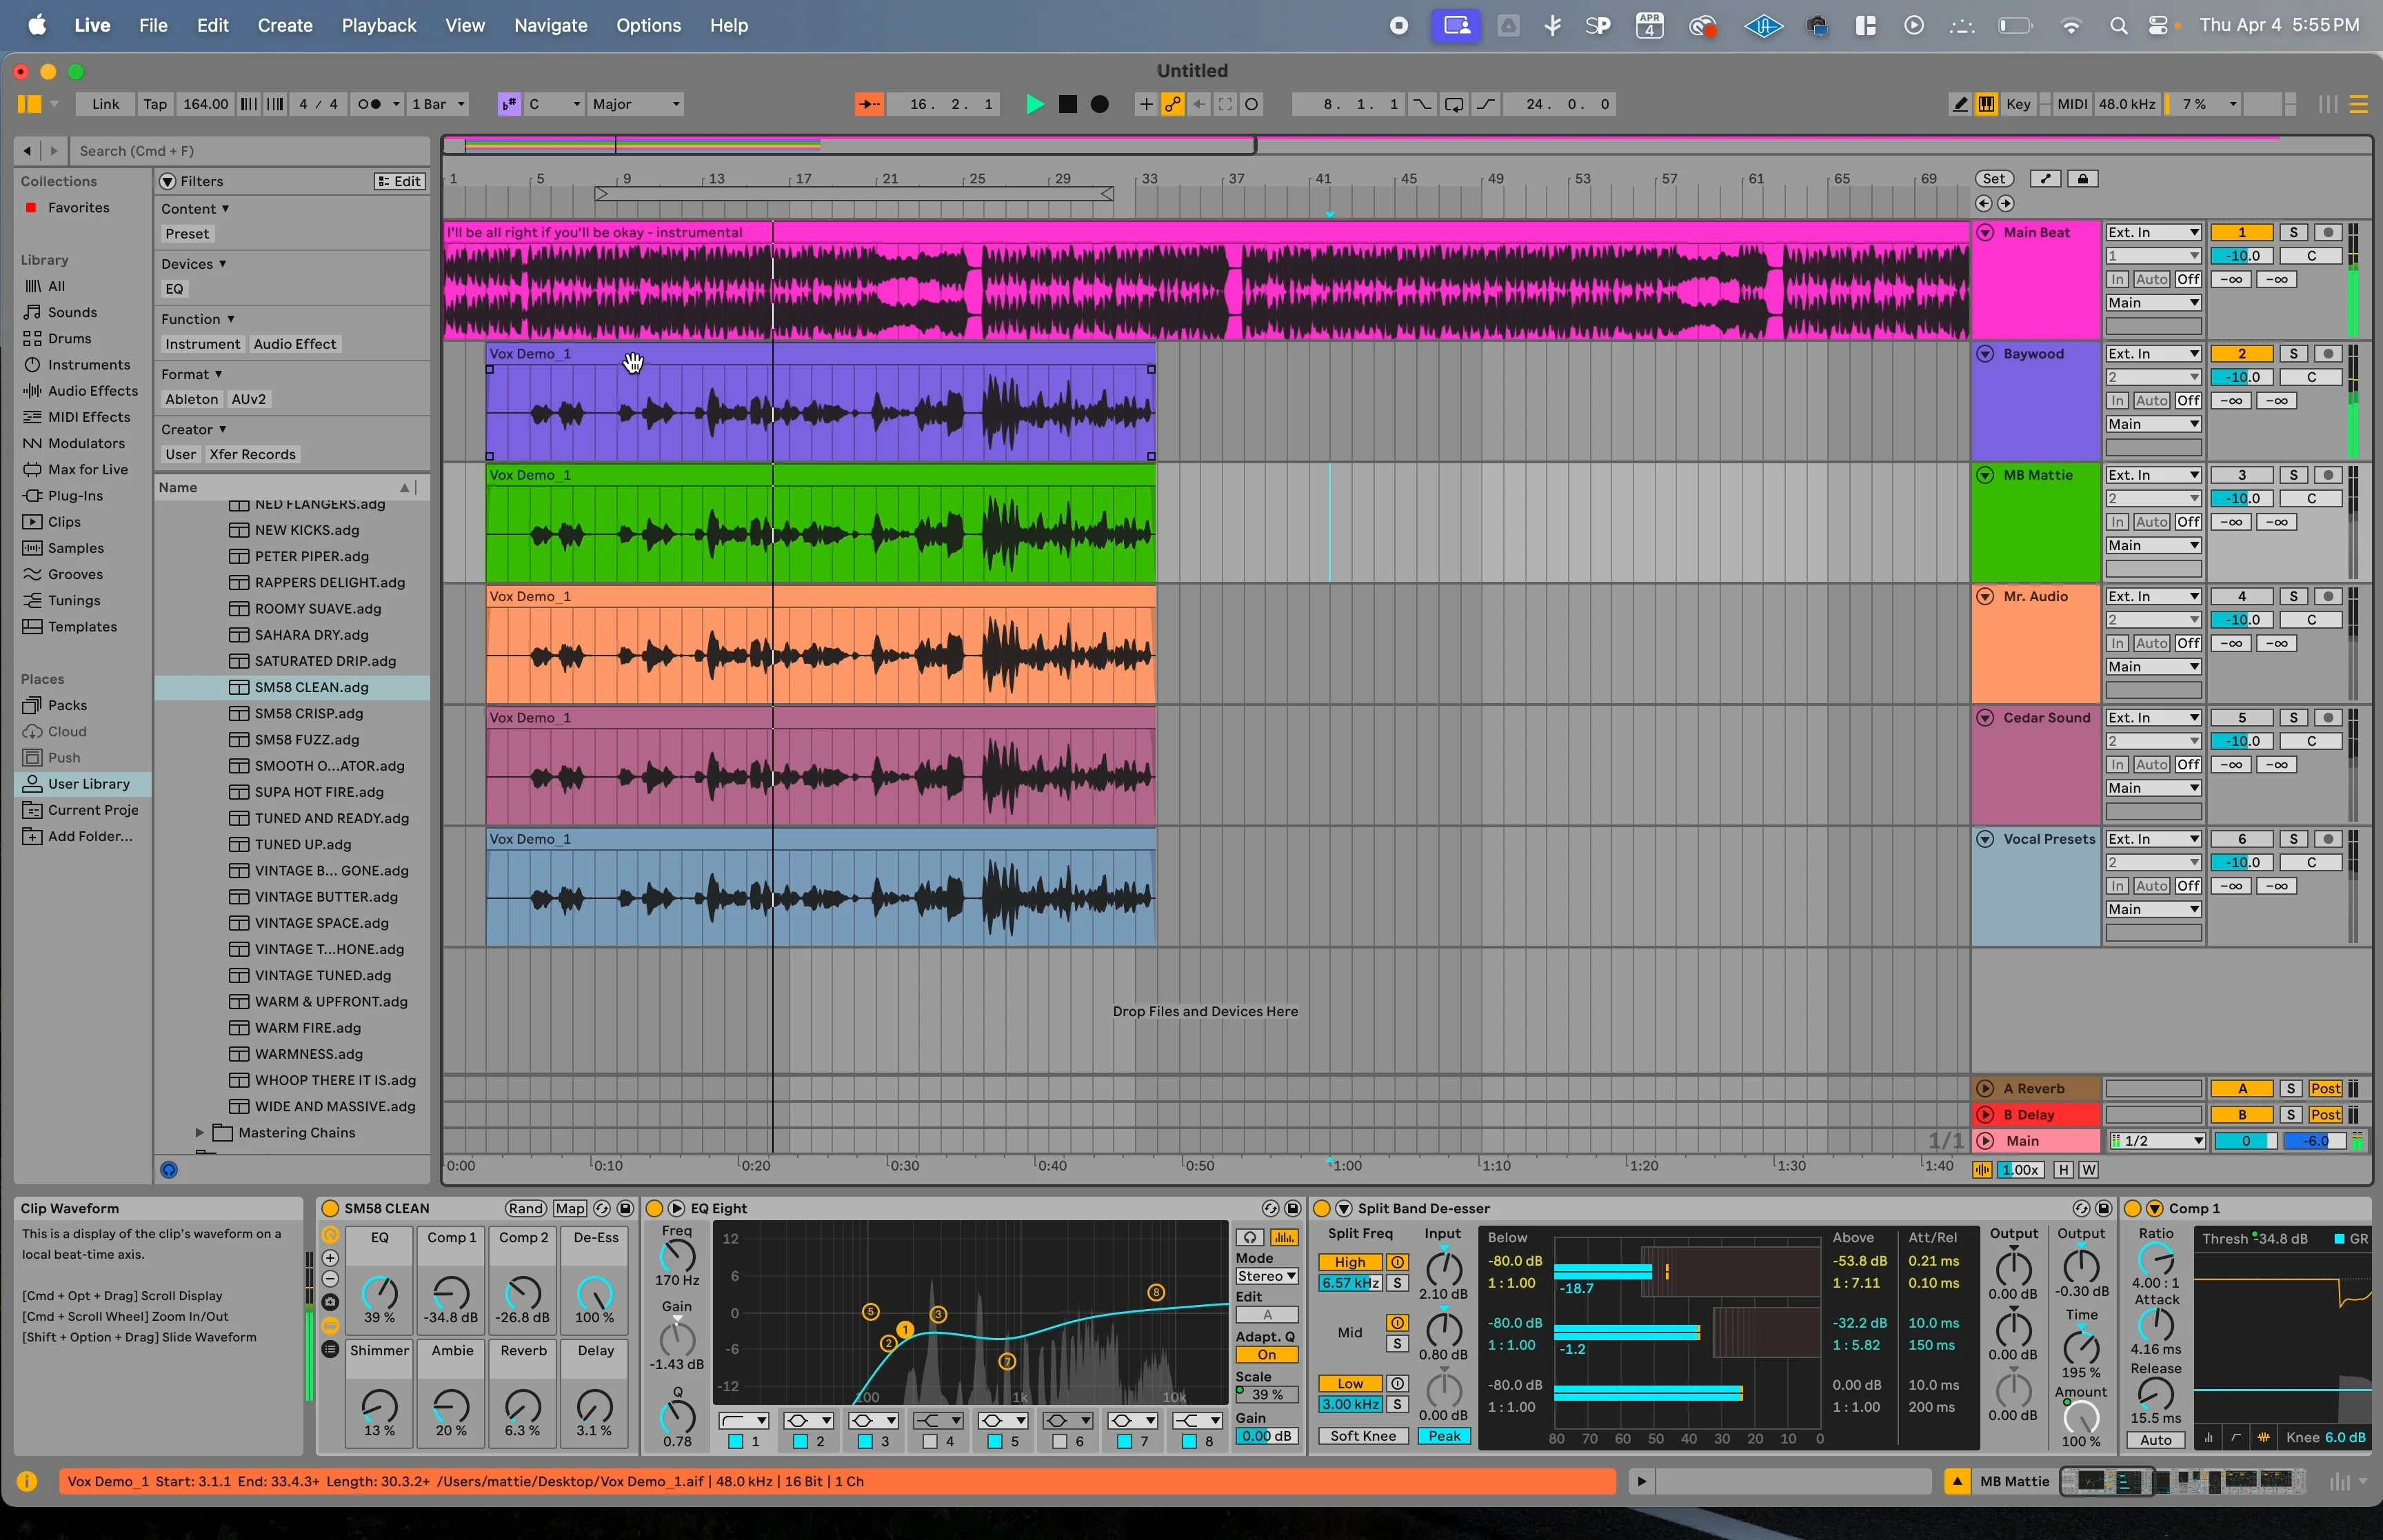Click the Info View status icon at bottom-left

[x=27, y=1482]
